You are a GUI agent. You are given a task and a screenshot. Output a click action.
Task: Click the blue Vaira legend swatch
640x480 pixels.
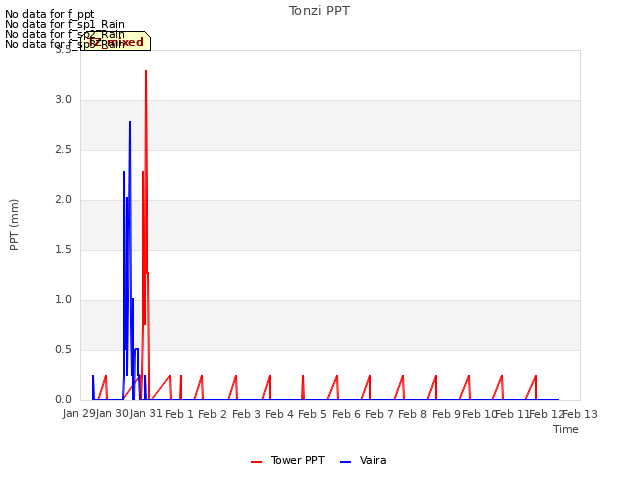(345, 462)
